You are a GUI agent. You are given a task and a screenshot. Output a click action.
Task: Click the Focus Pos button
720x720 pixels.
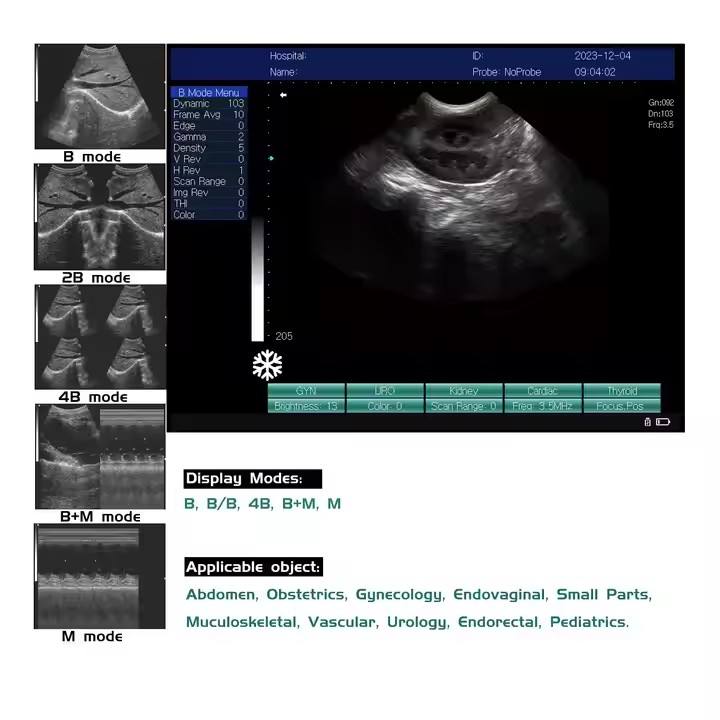pos(622,406)
